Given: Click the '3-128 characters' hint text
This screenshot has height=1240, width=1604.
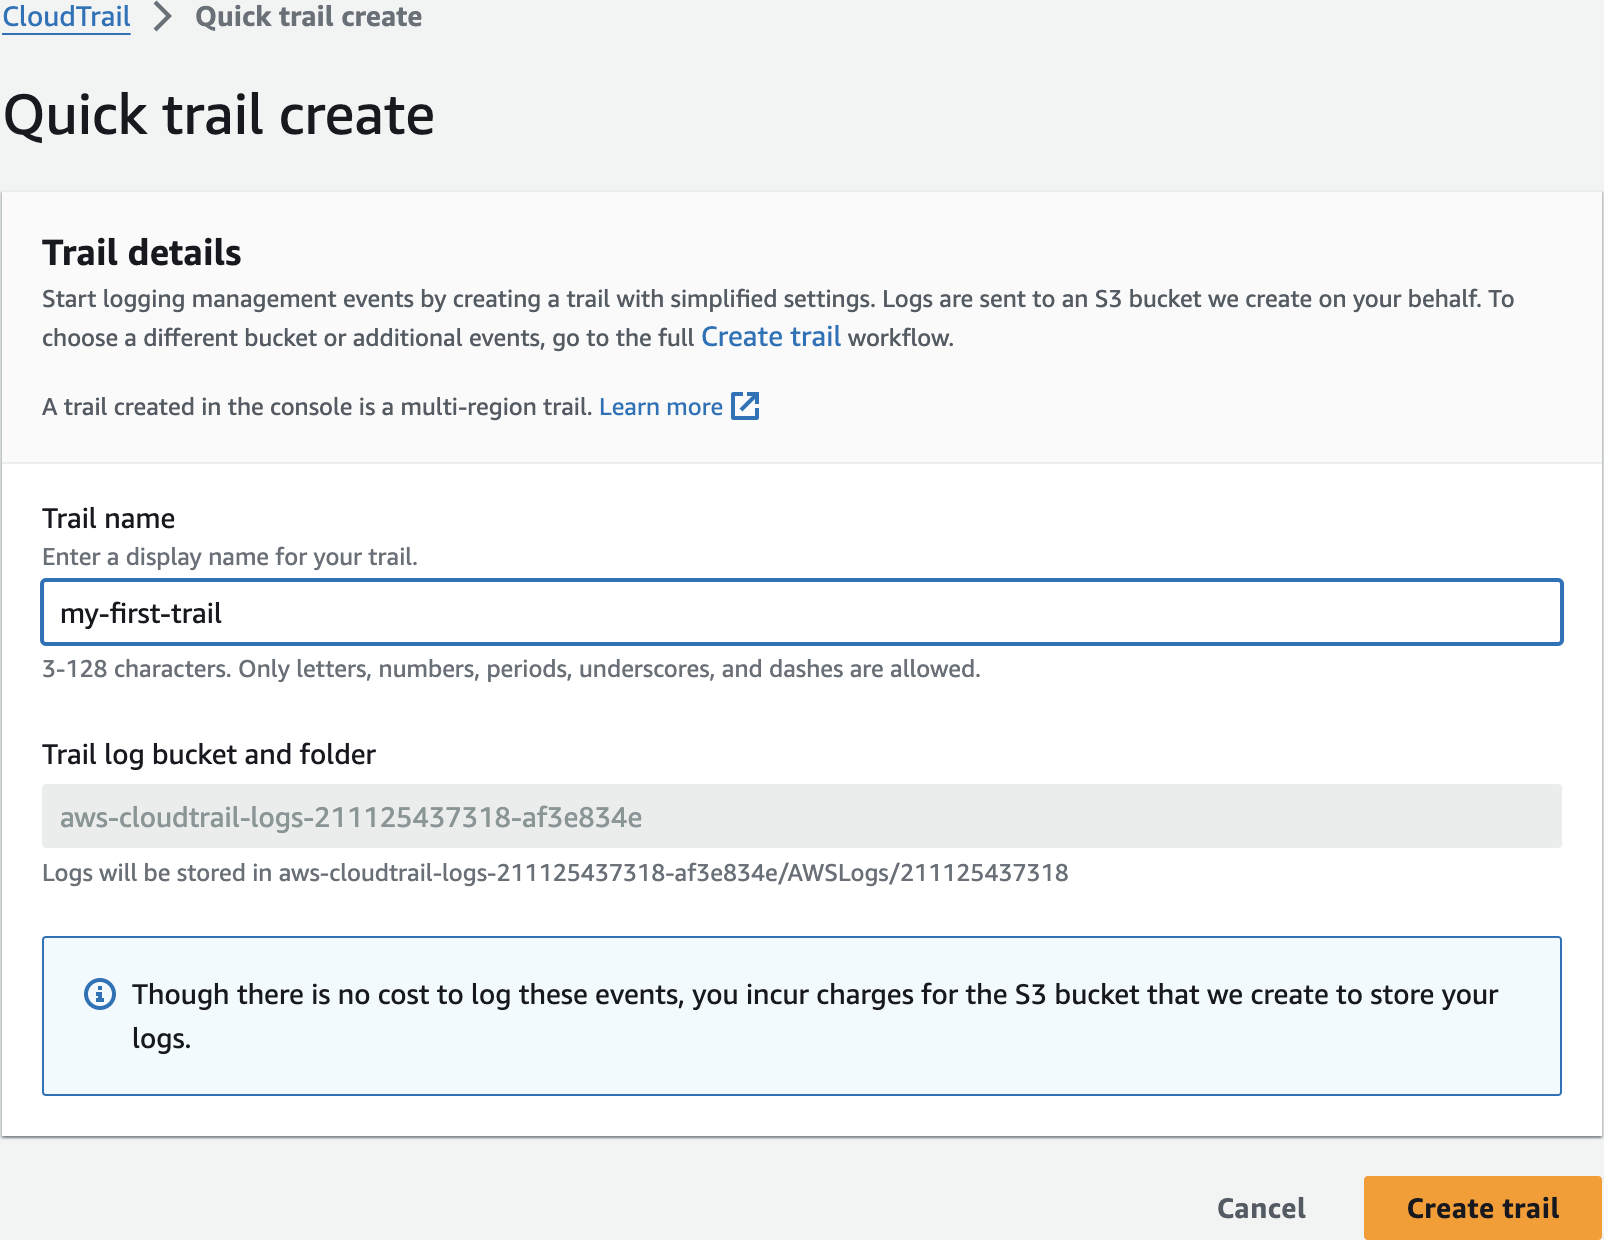Looking at the screenshot, I should [x=511, y=669].
